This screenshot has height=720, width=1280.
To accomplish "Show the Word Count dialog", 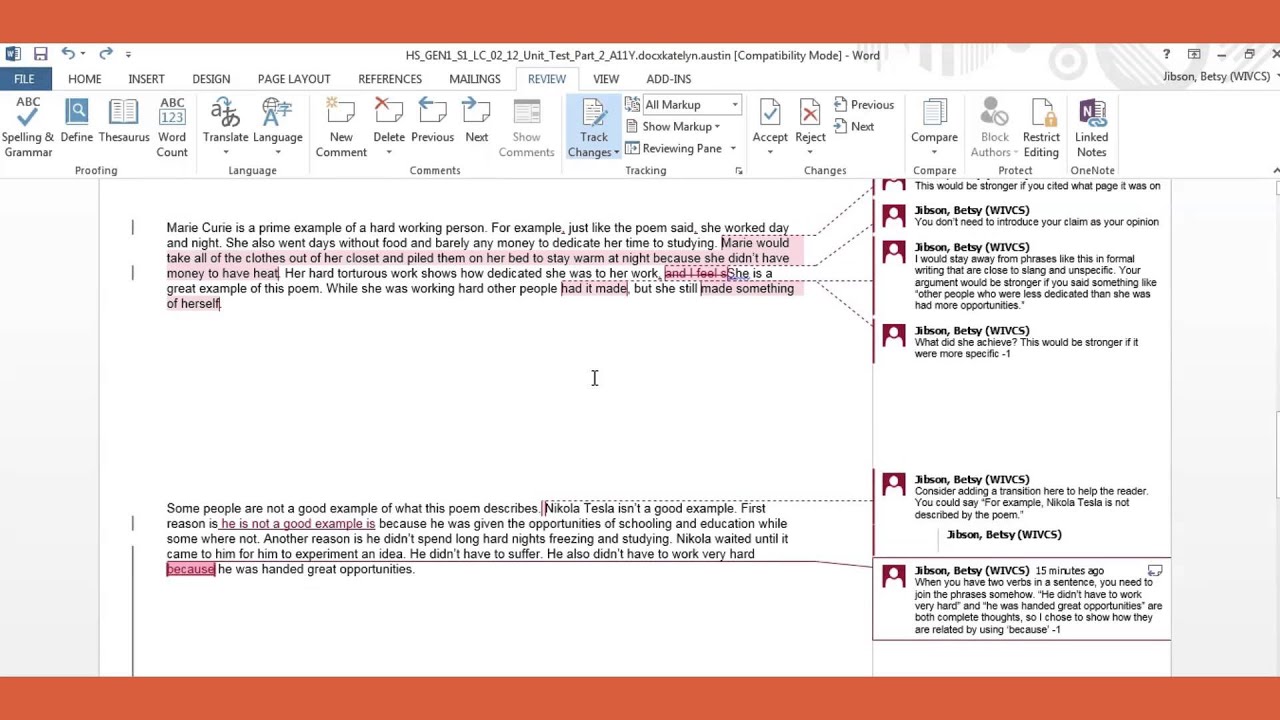I will (x=172, y=127).
